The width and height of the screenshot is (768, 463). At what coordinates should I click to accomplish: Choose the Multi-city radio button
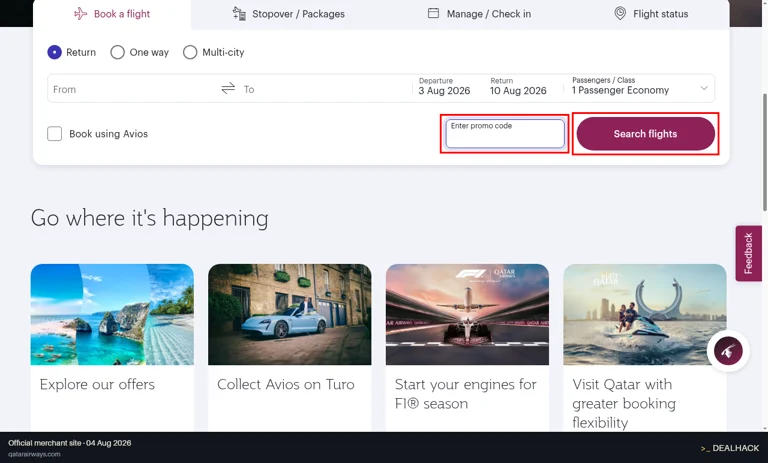[x=190, y=52]
